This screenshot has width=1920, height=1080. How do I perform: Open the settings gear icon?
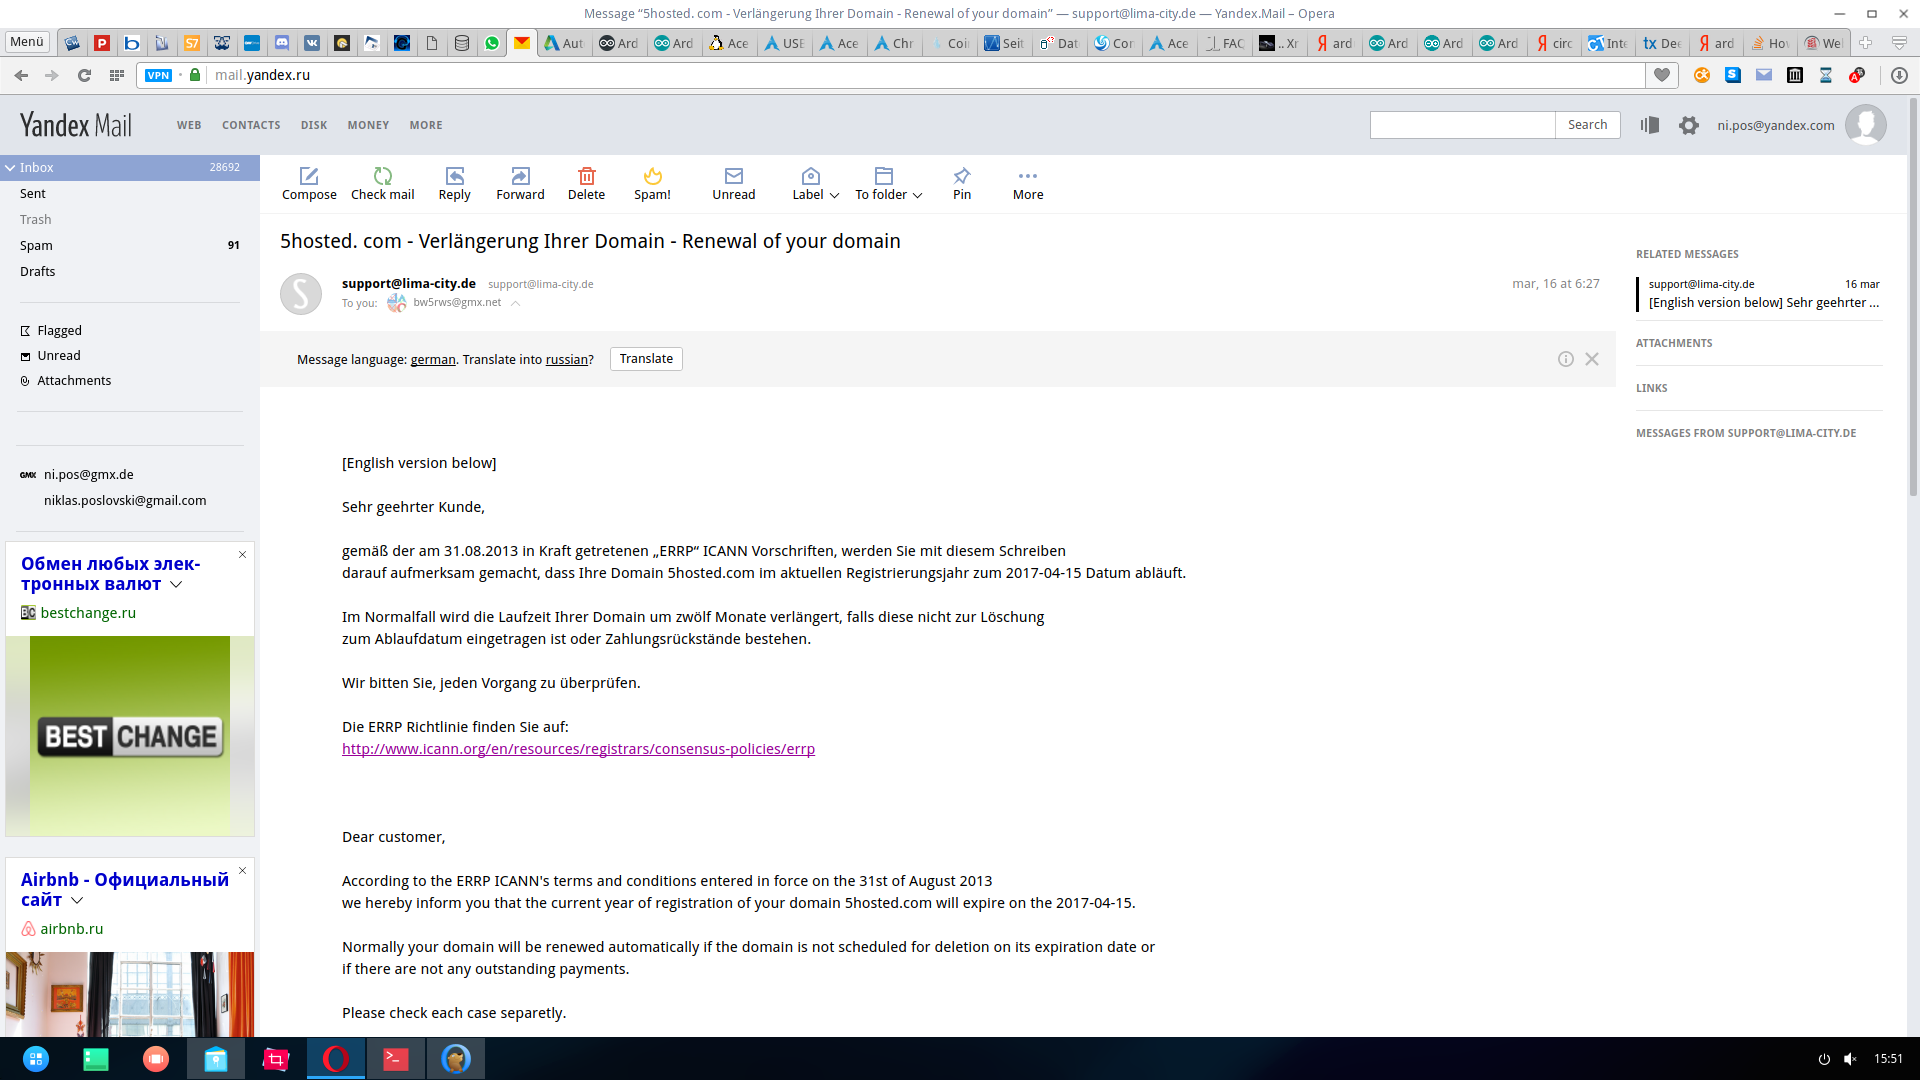coord(1689,125)
